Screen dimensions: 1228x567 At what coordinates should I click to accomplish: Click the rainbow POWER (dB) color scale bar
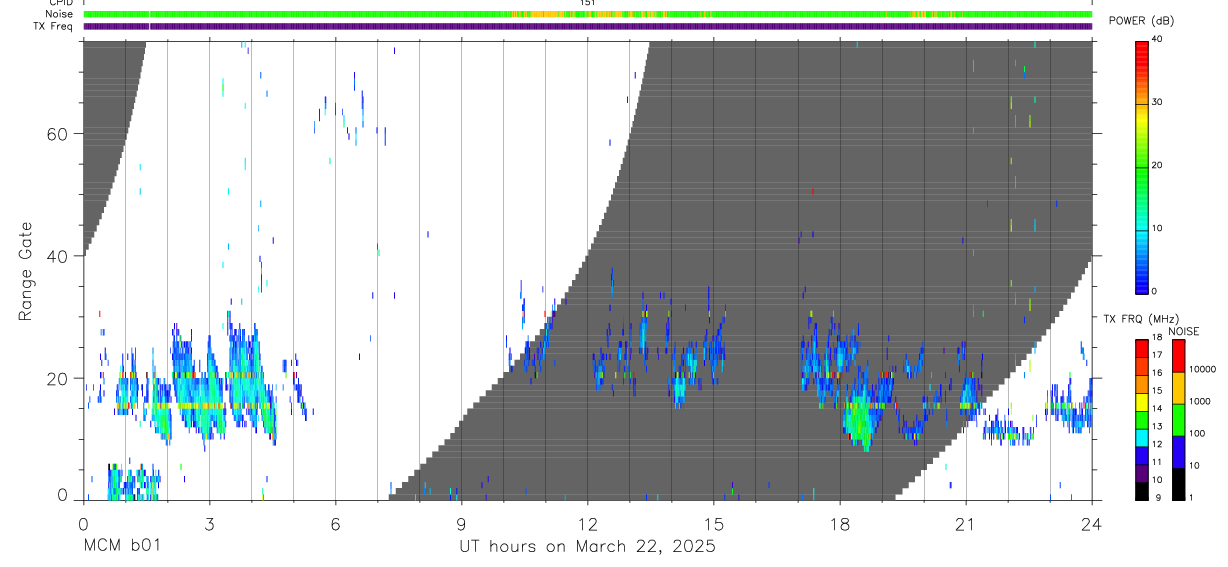tap(1141, 166)
